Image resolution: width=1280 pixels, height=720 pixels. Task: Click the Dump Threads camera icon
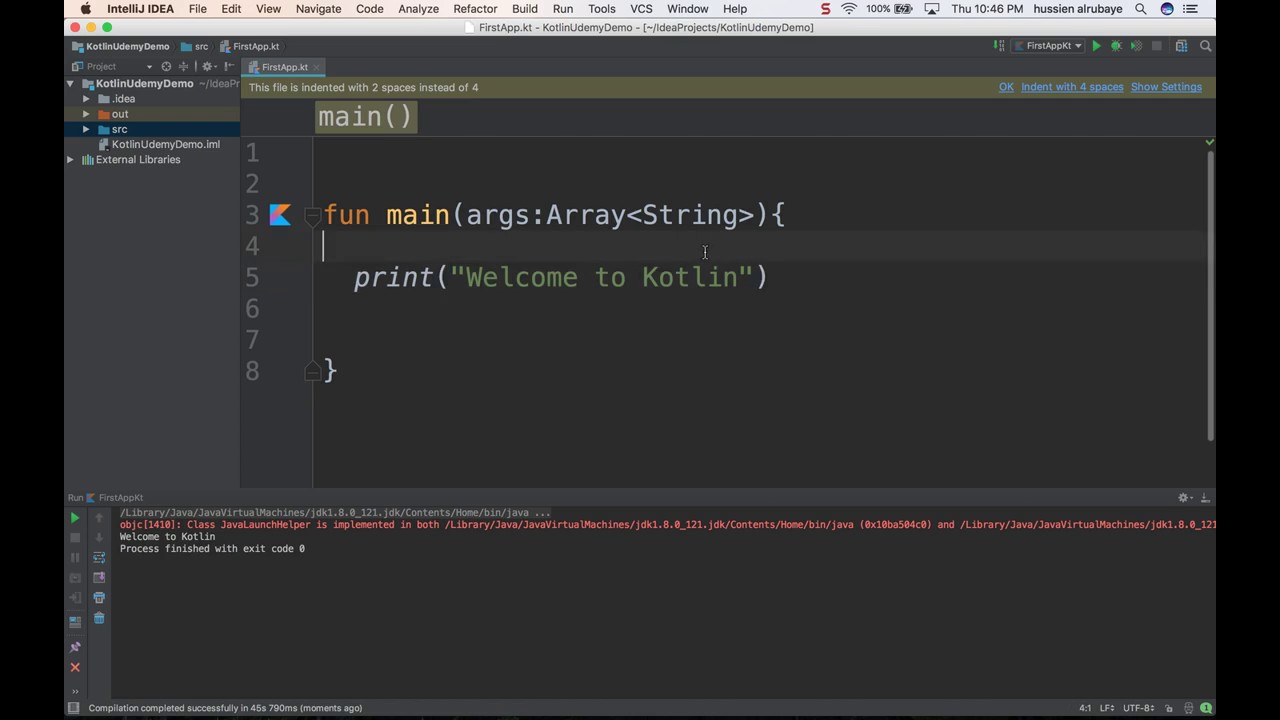point(75,578)
